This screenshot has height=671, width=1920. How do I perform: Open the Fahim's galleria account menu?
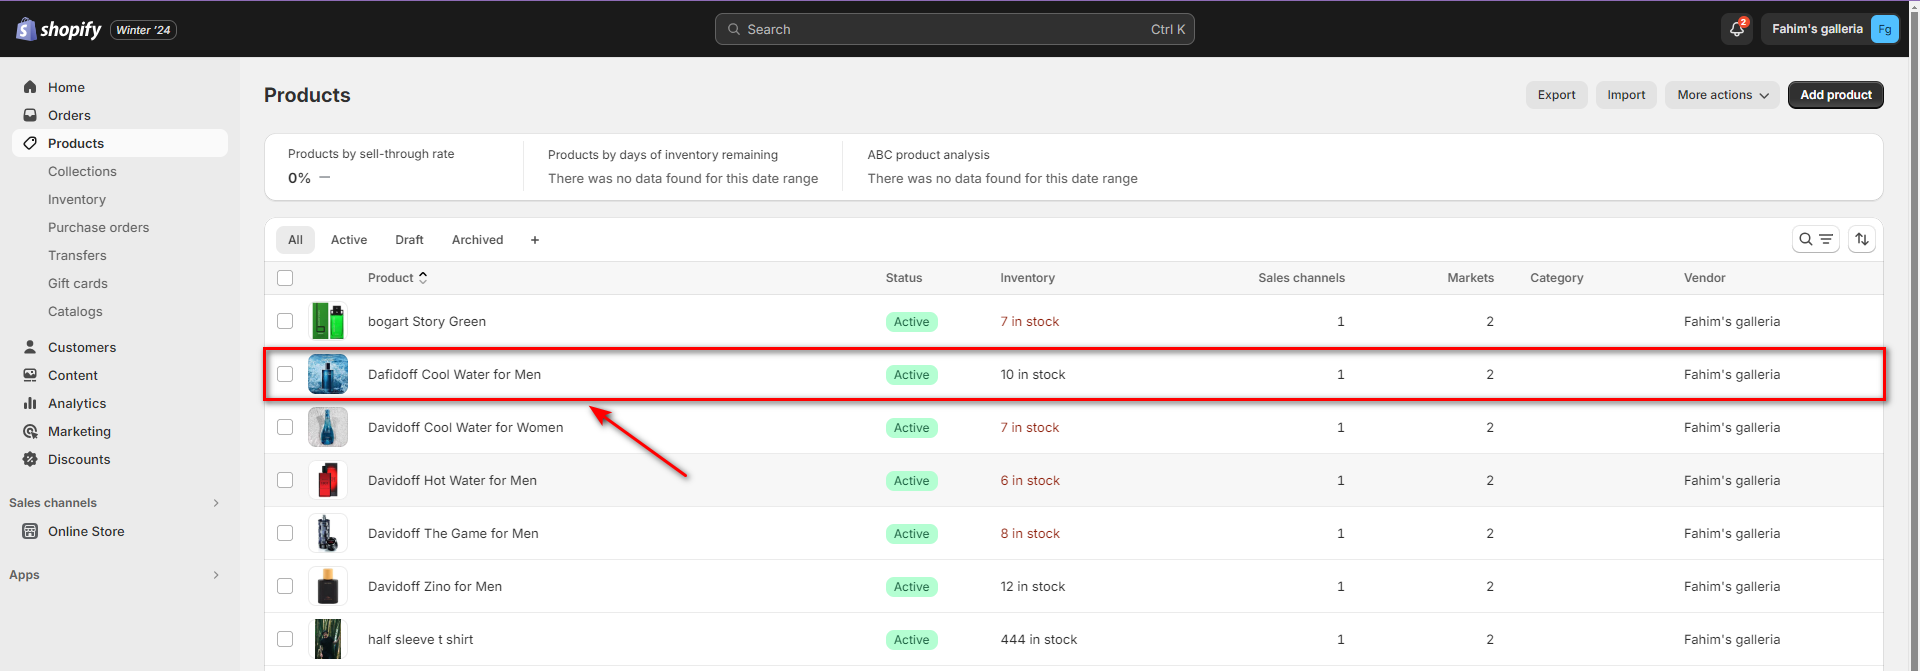[x=1830, y=29]
